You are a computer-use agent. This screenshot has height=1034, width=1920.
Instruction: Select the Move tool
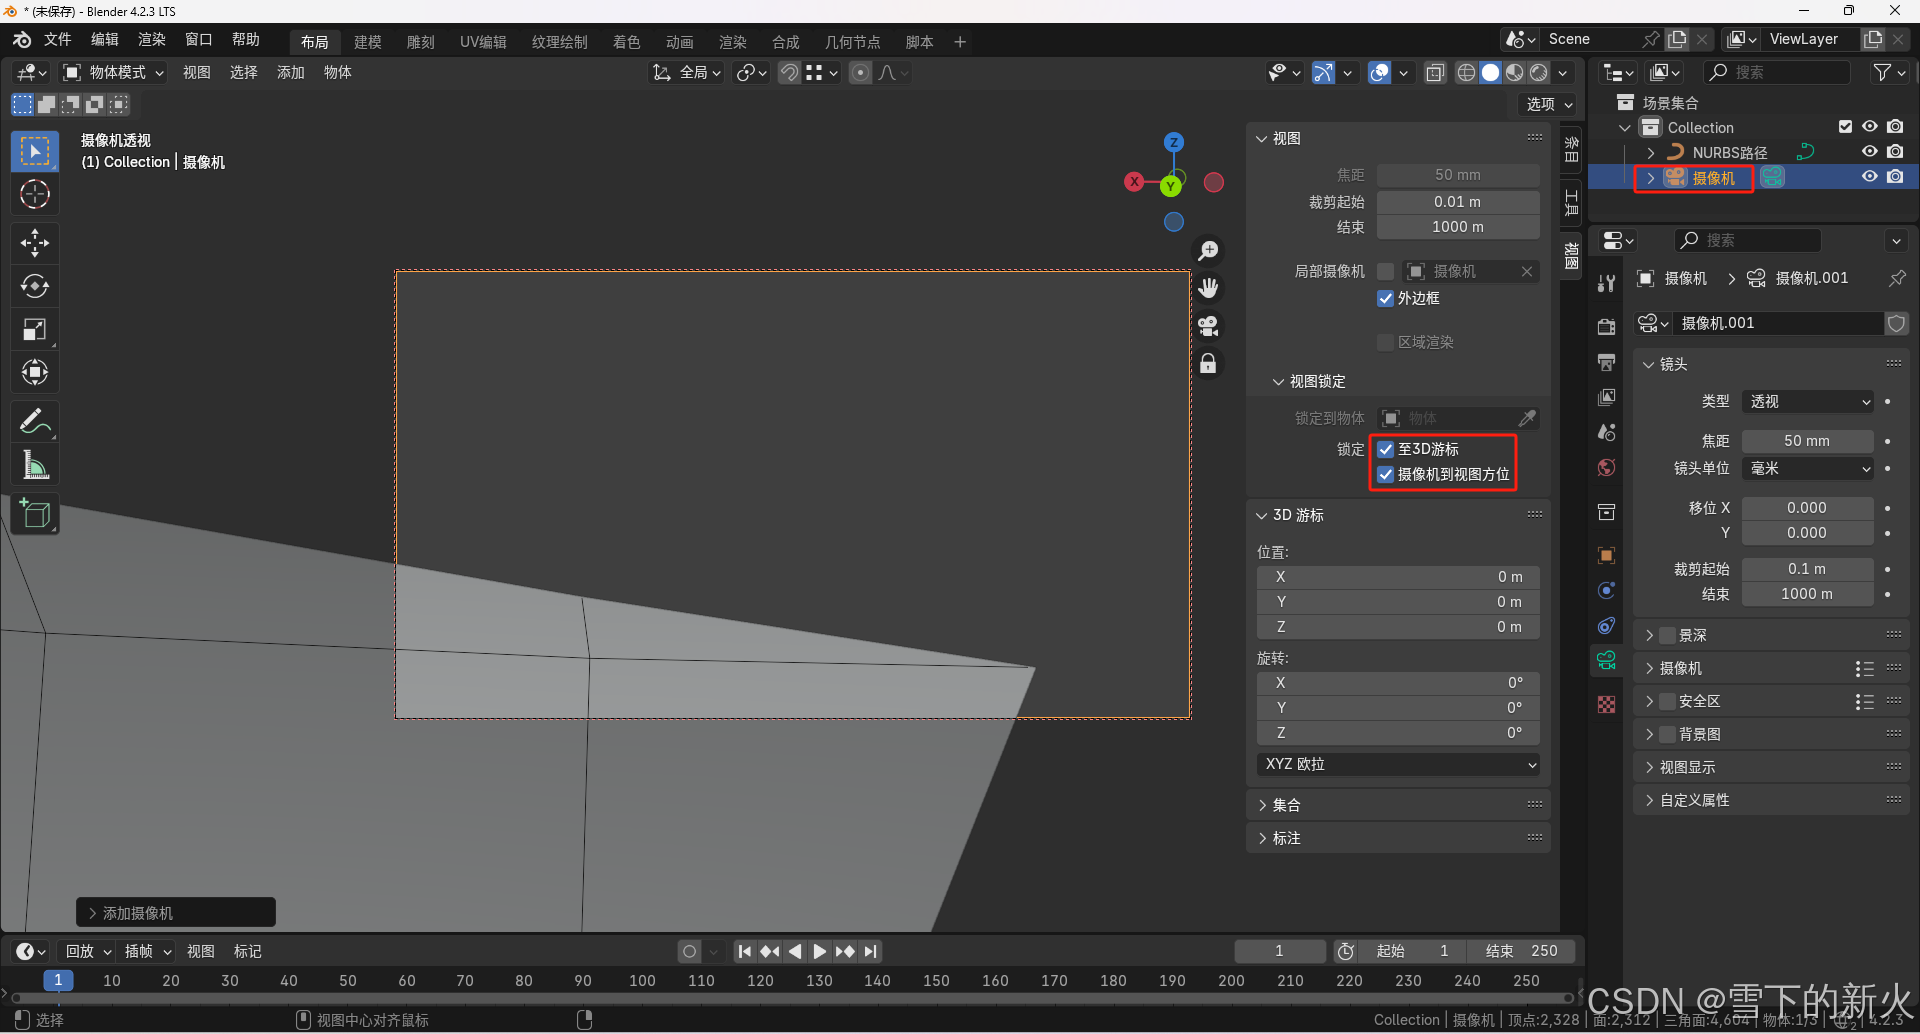35,243
